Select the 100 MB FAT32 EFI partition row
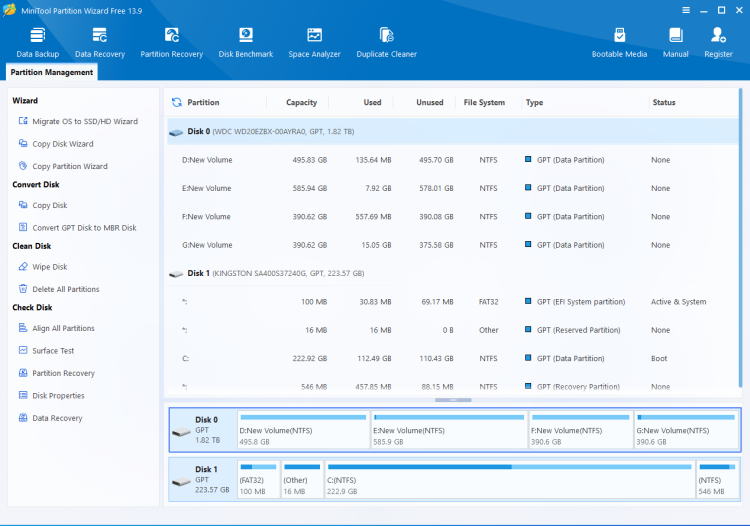Screen dimensions: 750x526 tap(452, 302)
